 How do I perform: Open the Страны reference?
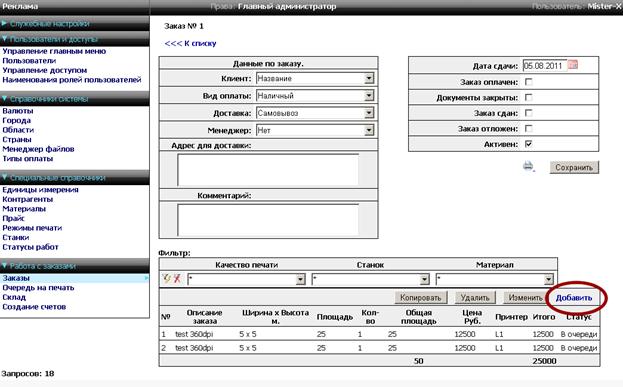click(x=17, y=139)
